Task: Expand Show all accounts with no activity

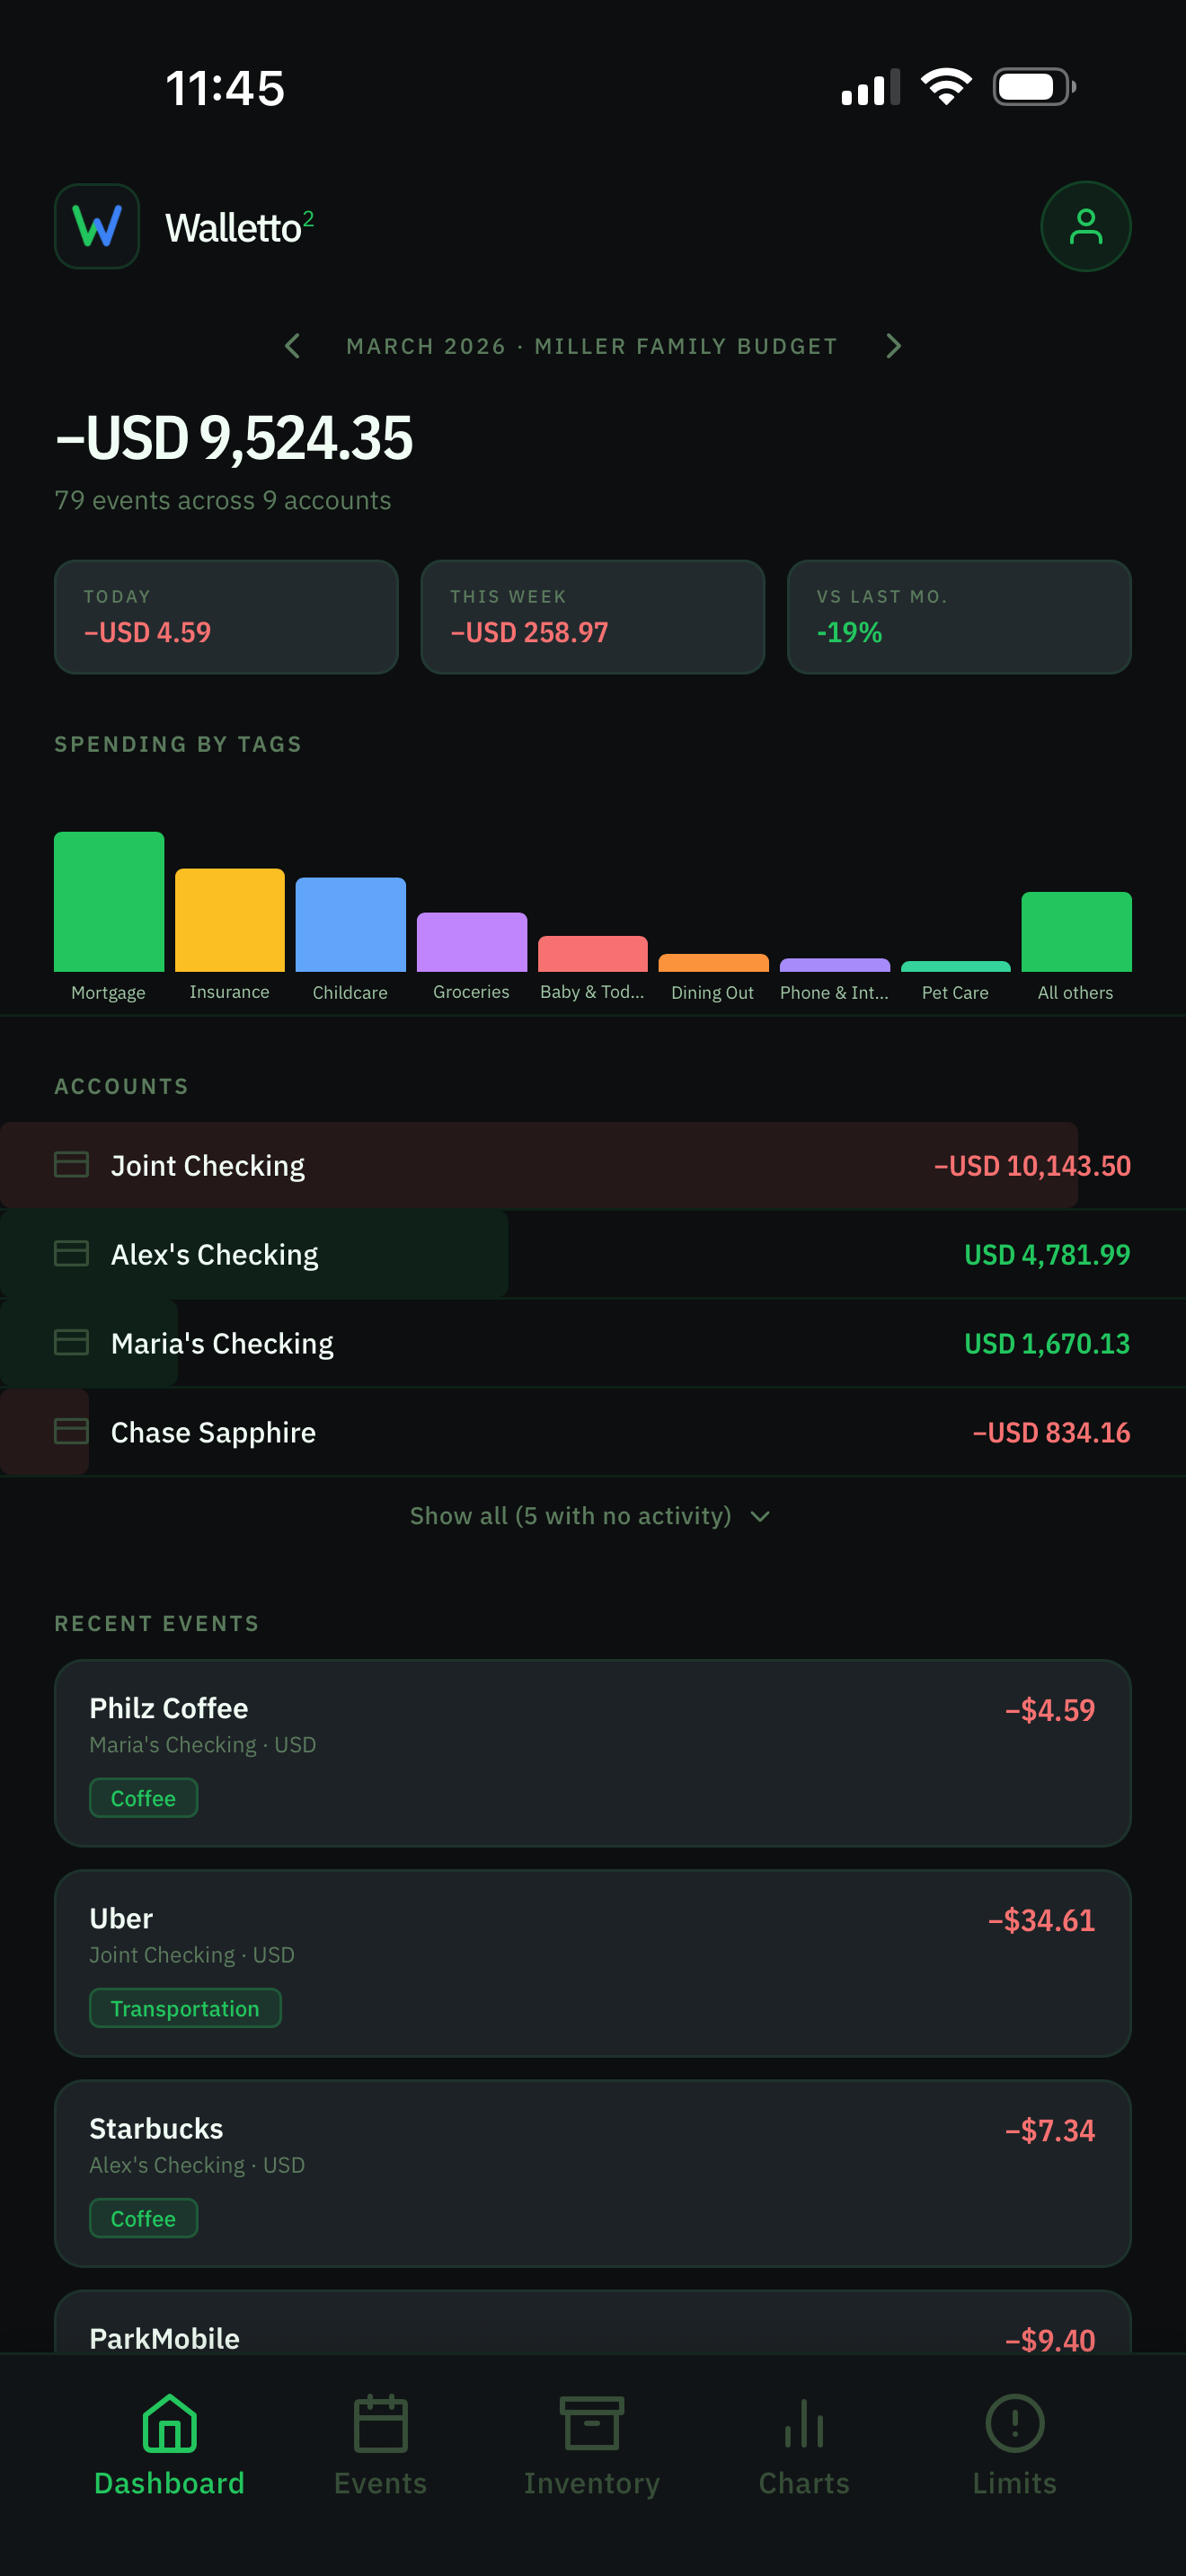Action: click(x=592, y=1515)
